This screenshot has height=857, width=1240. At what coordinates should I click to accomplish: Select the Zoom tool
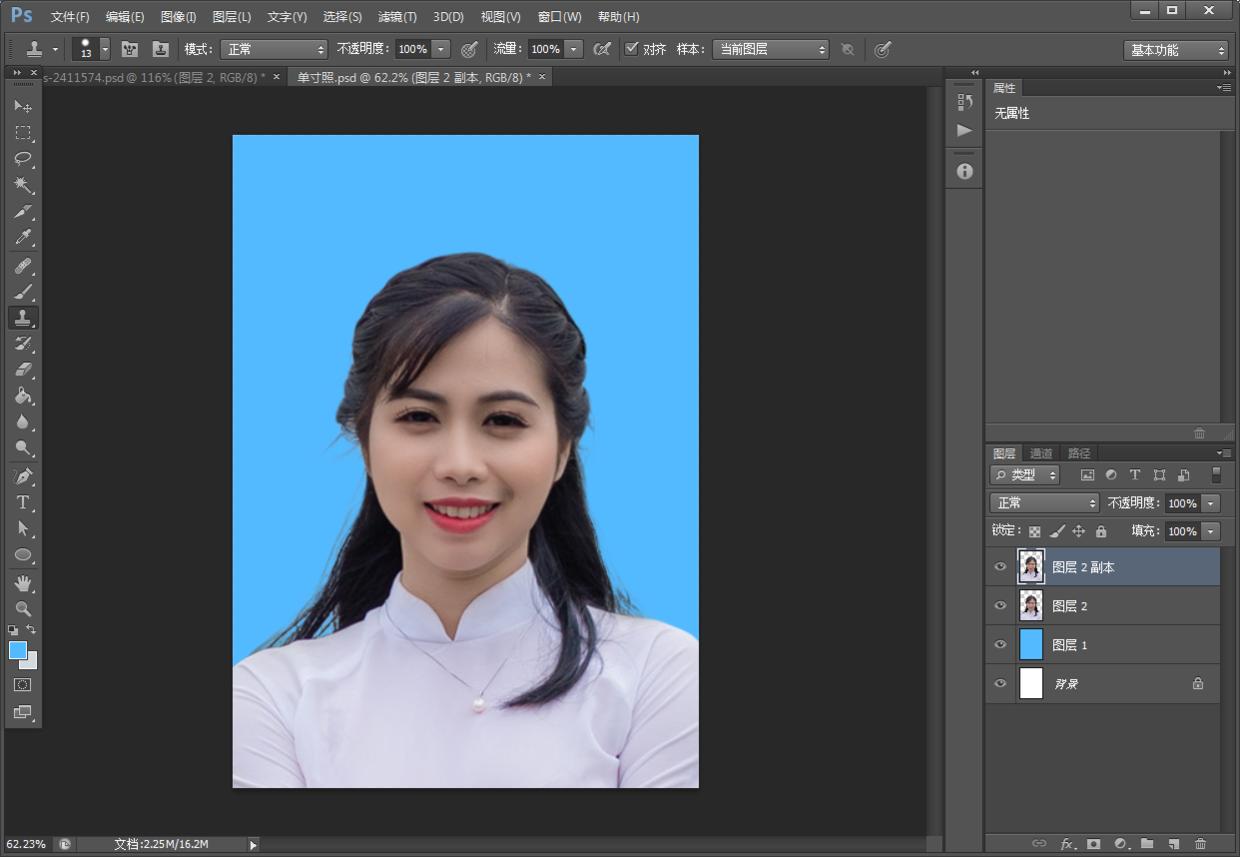[x=23, y=608]
